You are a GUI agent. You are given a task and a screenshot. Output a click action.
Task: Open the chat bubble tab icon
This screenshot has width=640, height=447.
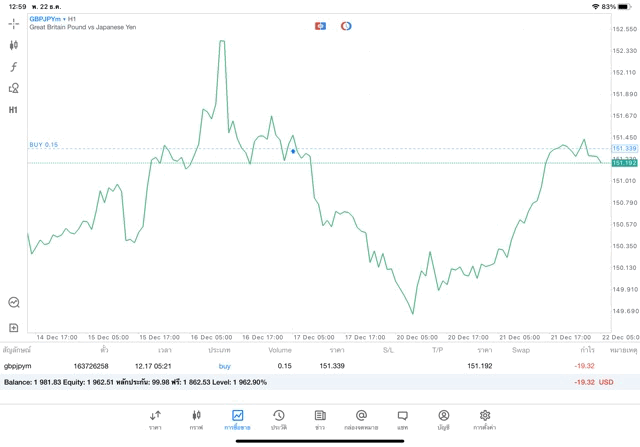(402, 415)
